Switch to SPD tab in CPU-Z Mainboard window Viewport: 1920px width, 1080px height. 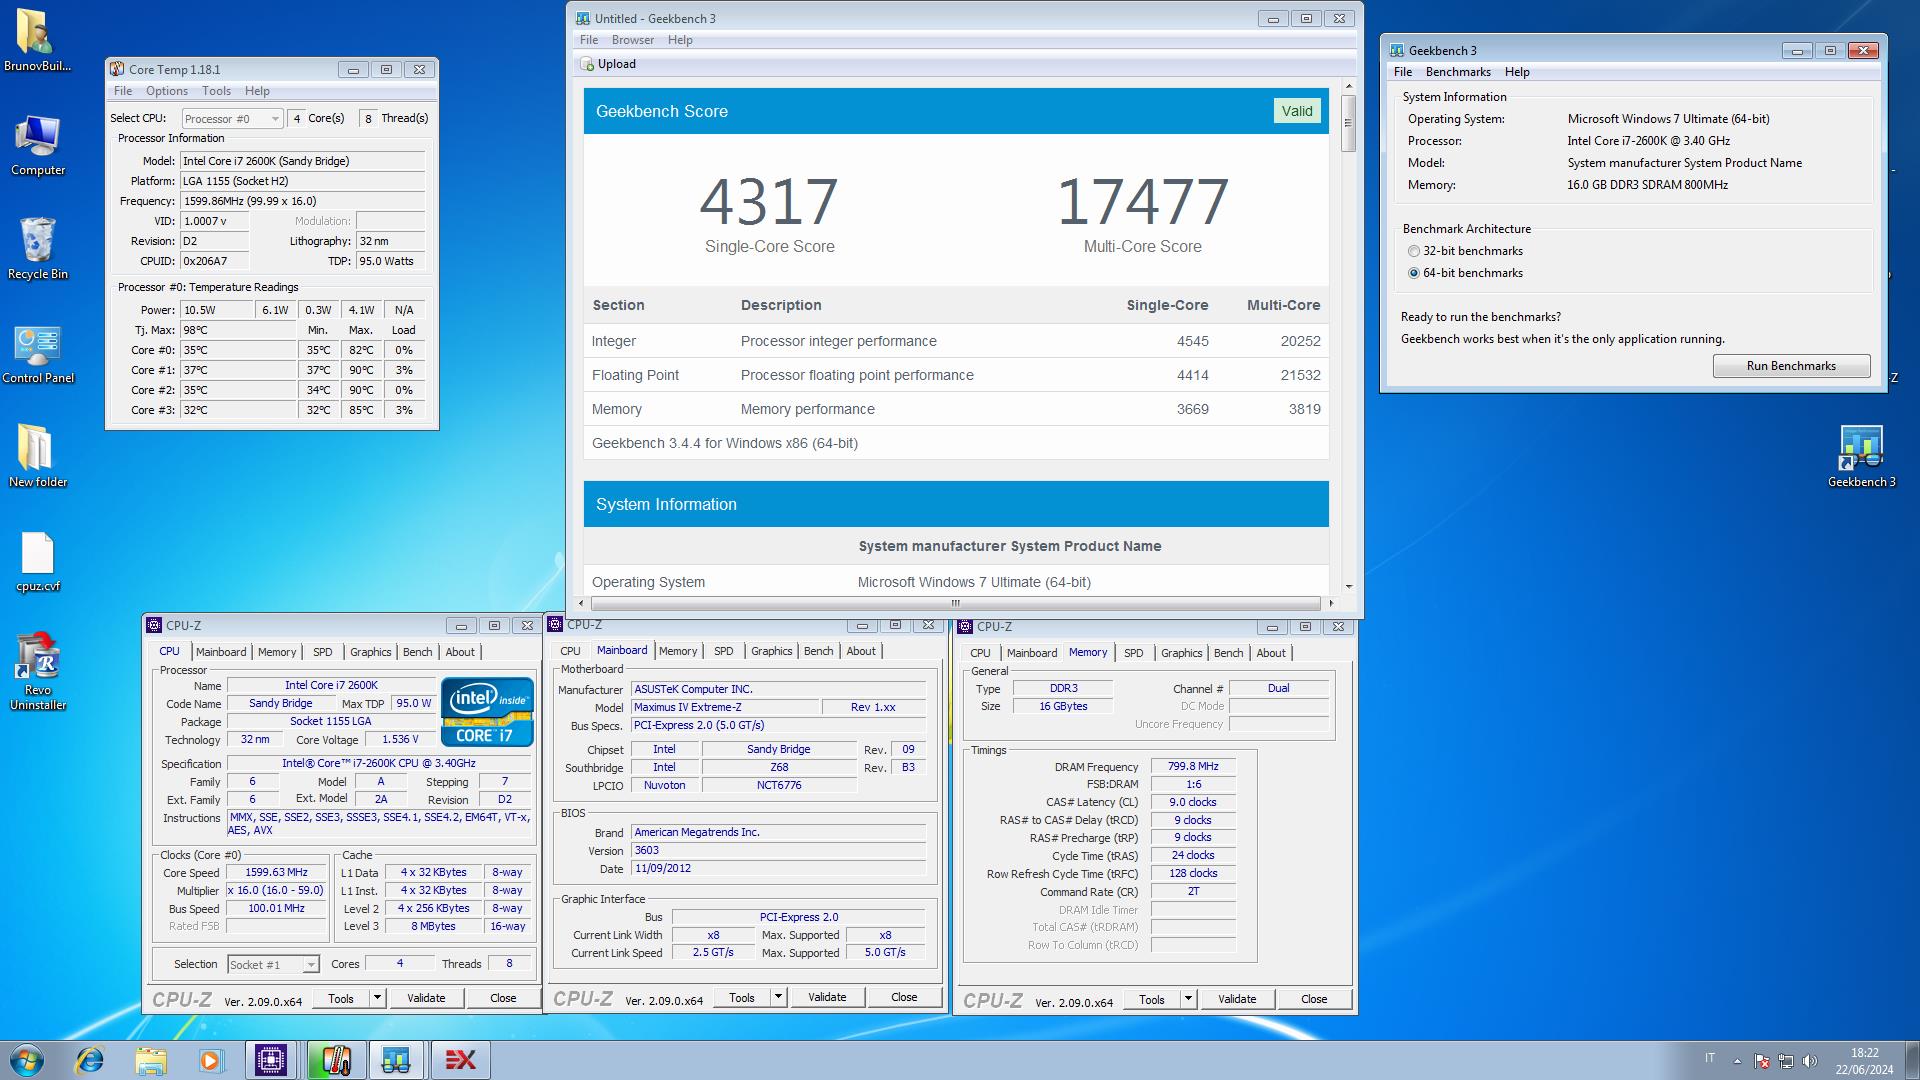[x=723, y=651]
